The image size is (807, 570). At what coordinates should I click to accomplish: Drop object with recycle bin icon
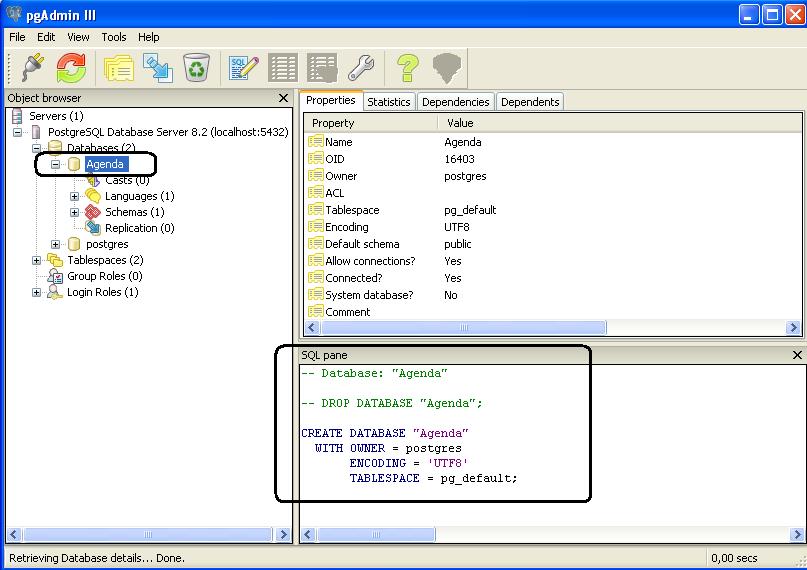[x=196, y=67]
